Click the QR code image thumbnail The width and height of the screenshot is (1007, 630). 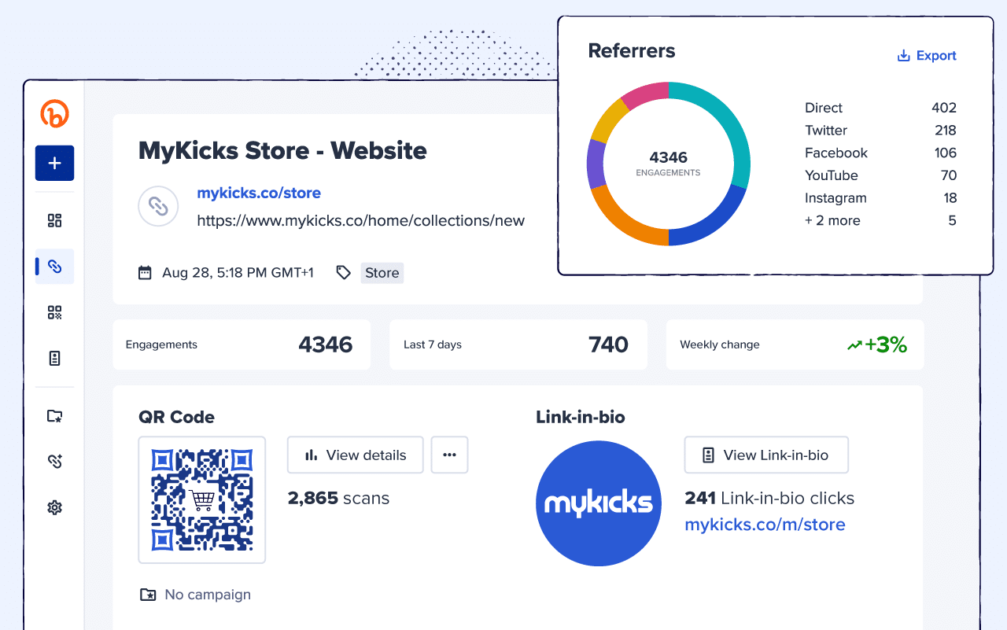pos(202,500)
